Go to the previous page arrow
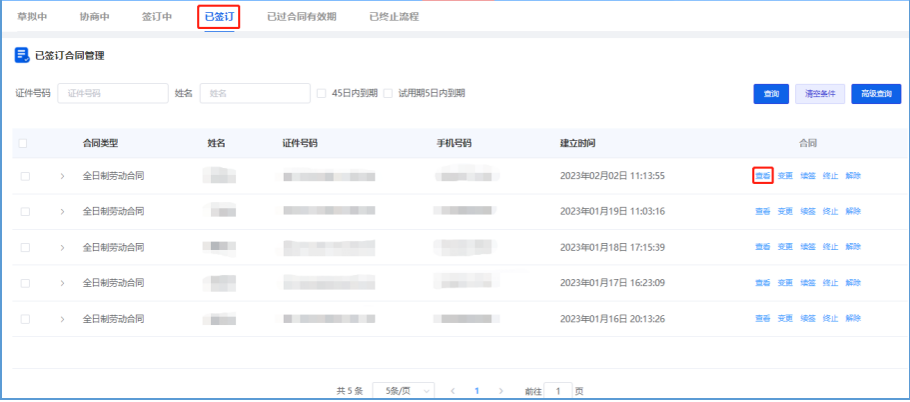 [x=453, y=390]
